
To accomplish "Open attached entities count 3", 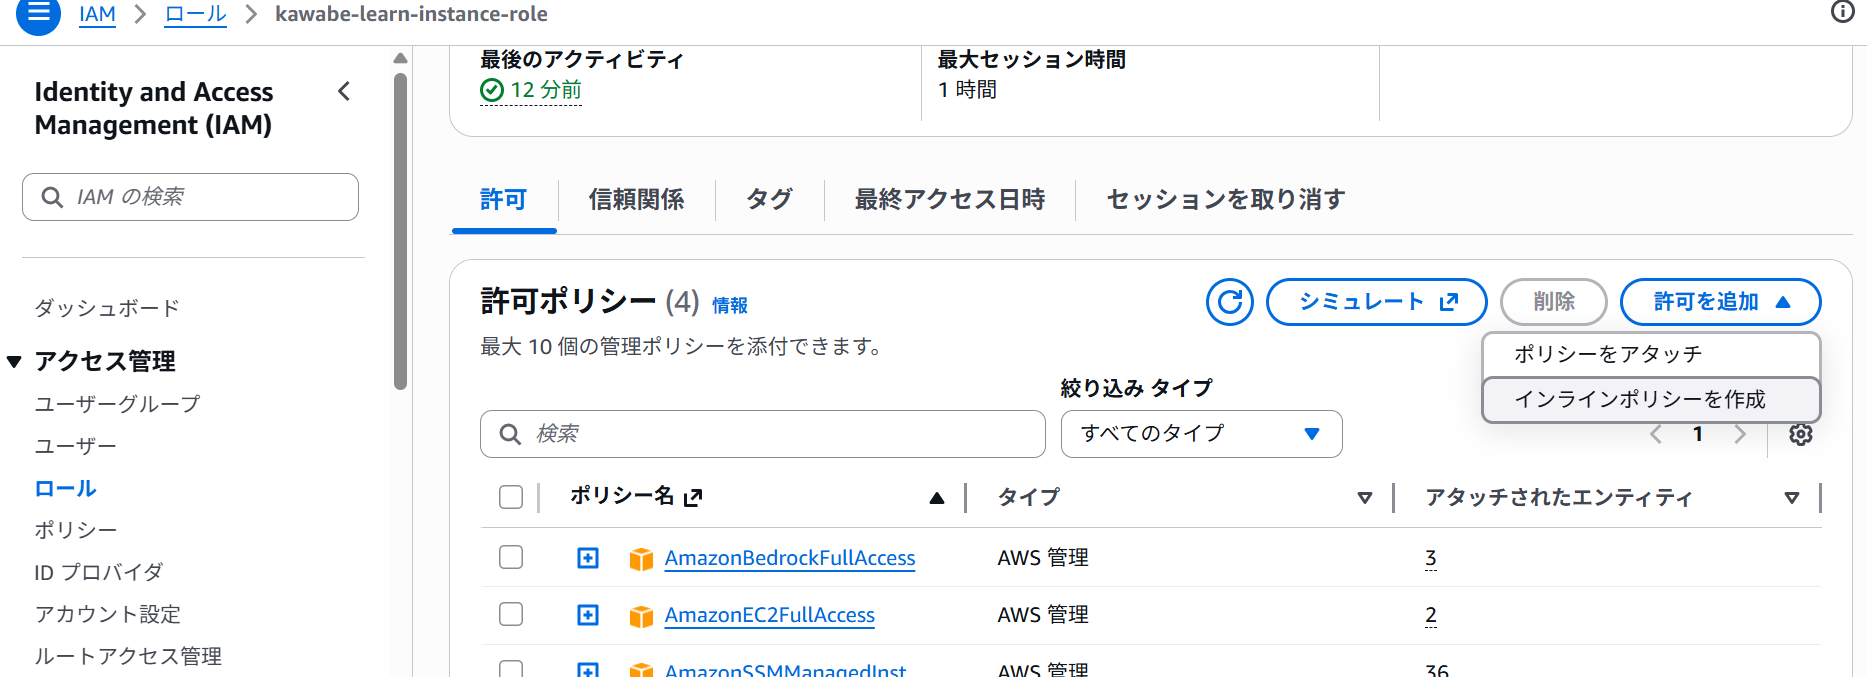I will (x=1431, y=558).
